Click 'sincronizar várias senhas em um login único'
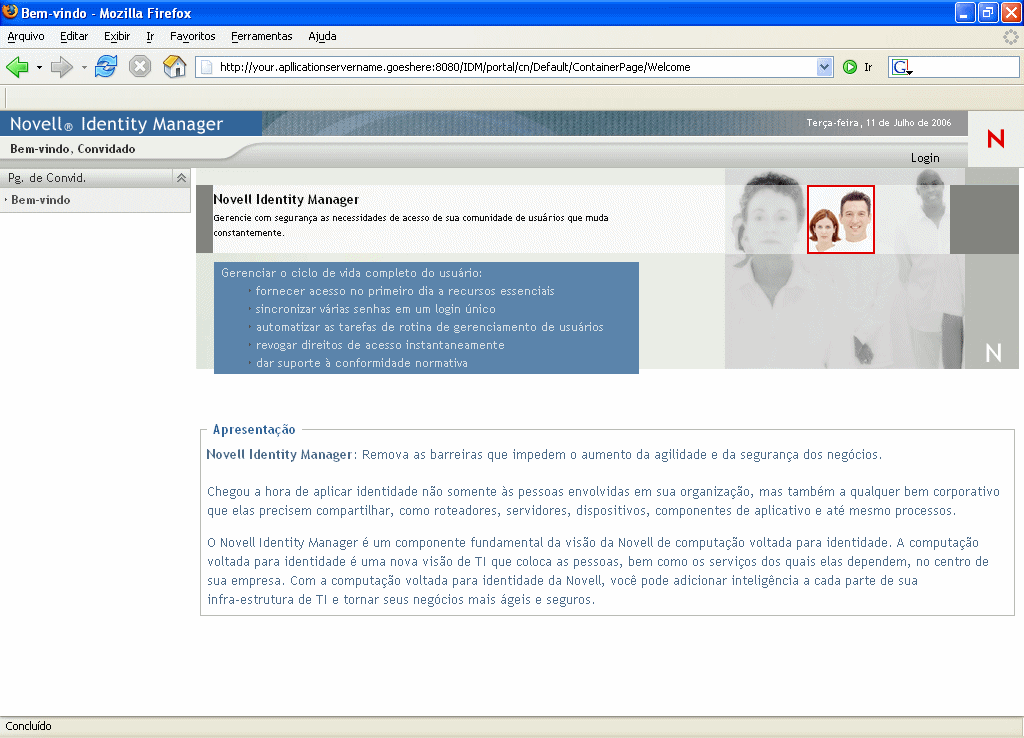 click(376, 309)
